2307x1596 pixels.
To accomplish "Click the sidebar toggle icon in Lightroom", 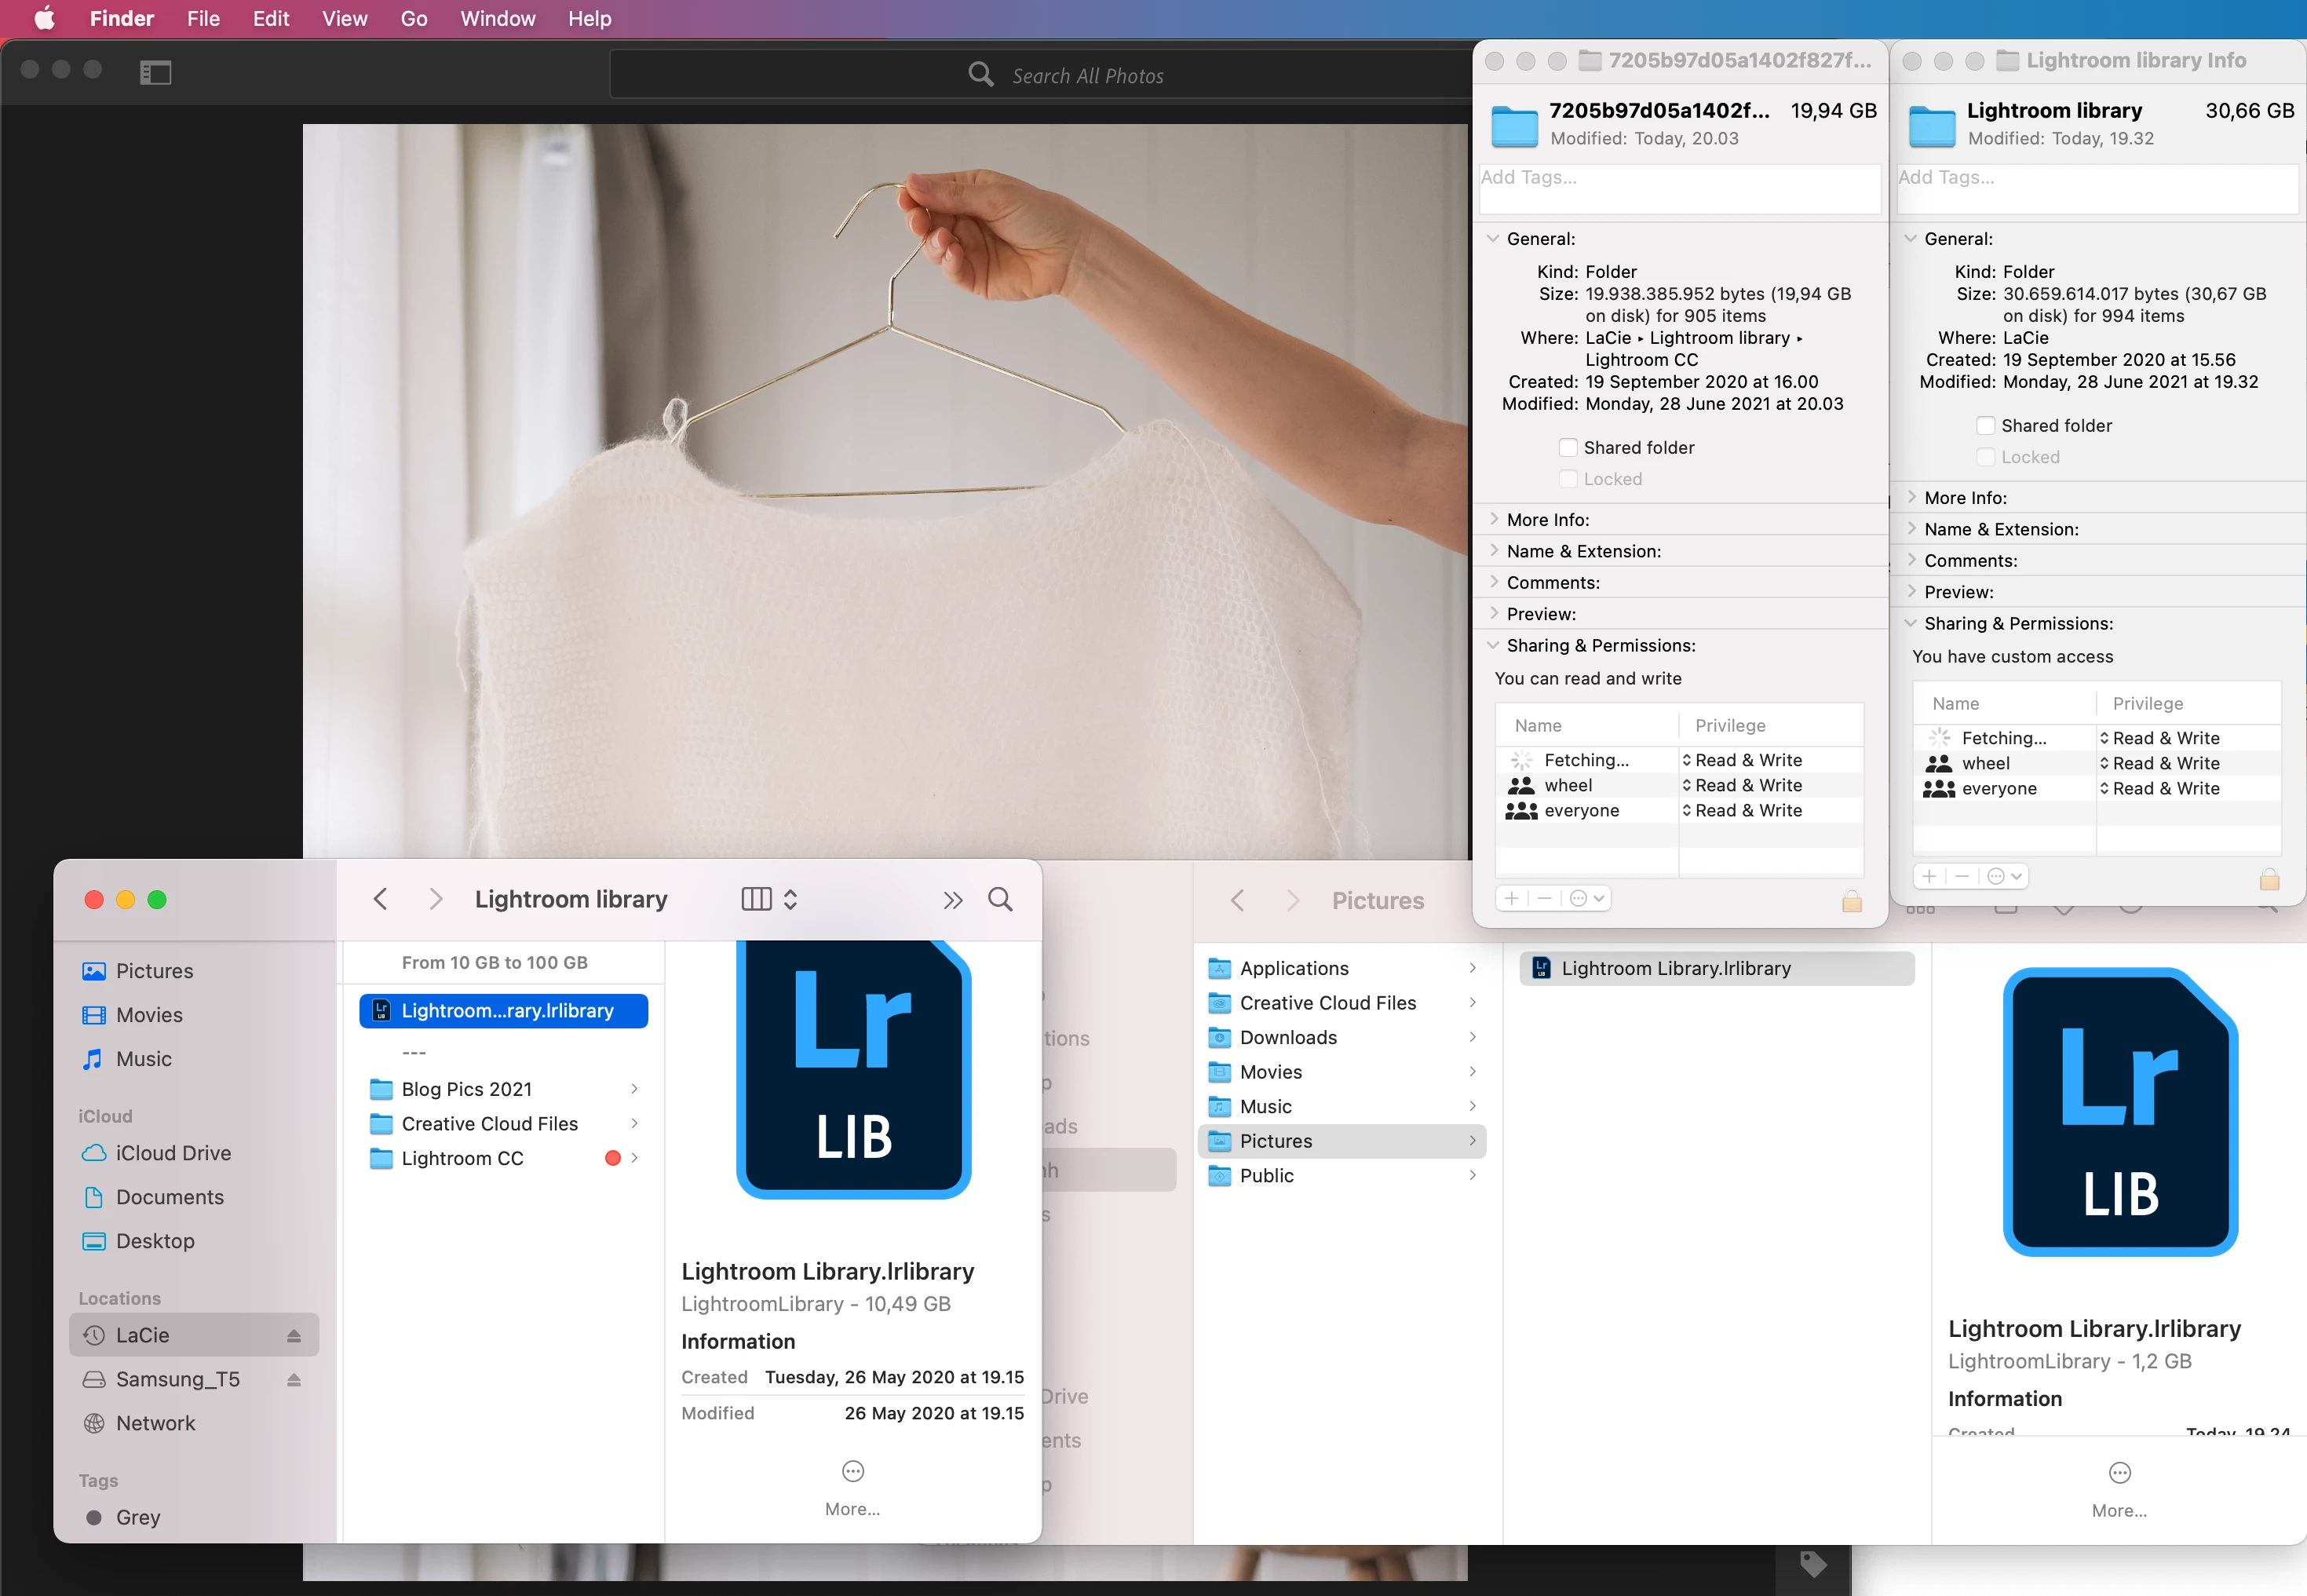I will click(x=156, y=72).
